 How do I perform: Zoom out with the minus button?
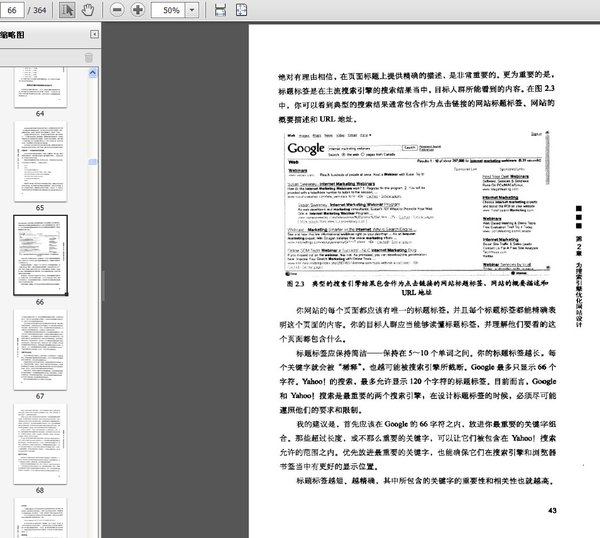tap(117, 10)
